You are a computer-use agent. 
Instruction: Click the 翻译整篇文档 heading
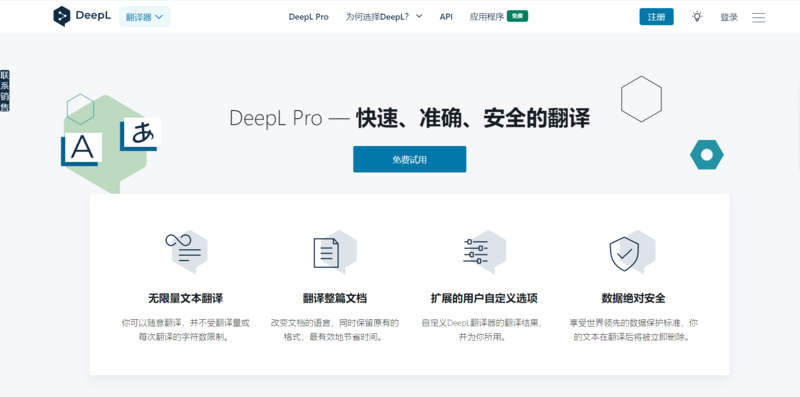click(334, 299)
